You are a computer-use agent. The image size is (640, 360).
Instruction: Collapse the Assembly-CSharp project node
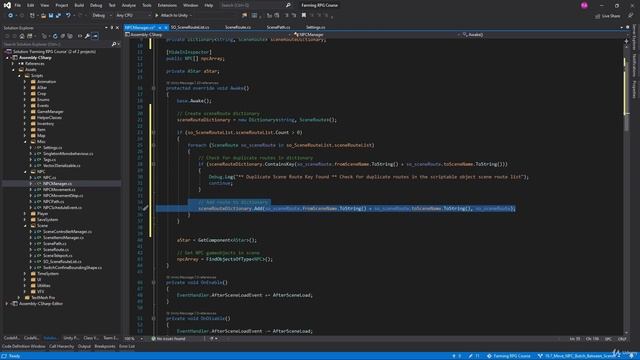pos(7,58)
